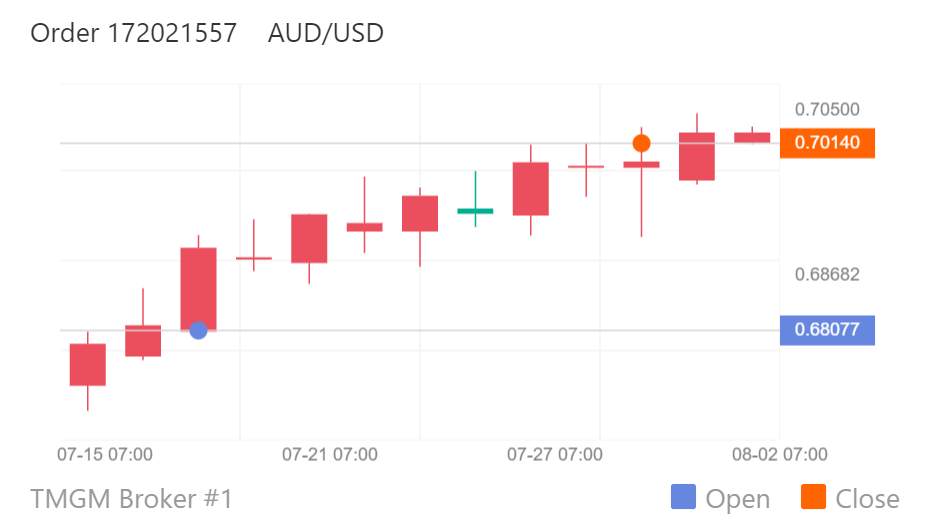Click the TMGM Broker #1 label
This screenshot has height=528, width=930.
(131, 498)
